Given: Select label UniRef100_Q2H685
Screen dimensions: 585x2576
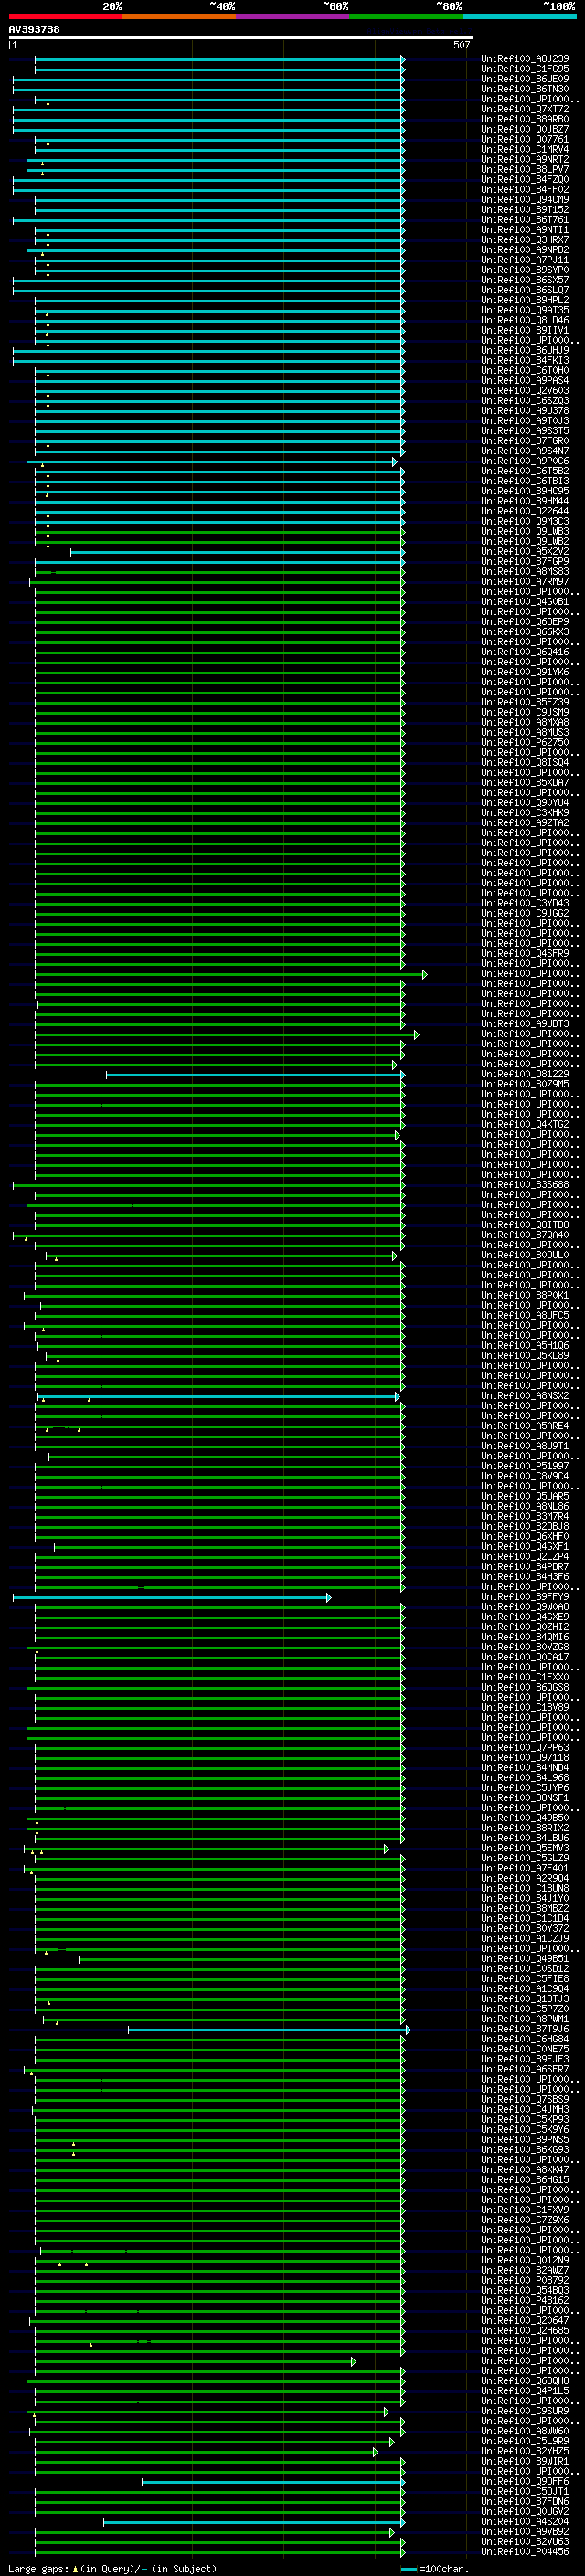Looking at the screenshot, I should 525,2330.
